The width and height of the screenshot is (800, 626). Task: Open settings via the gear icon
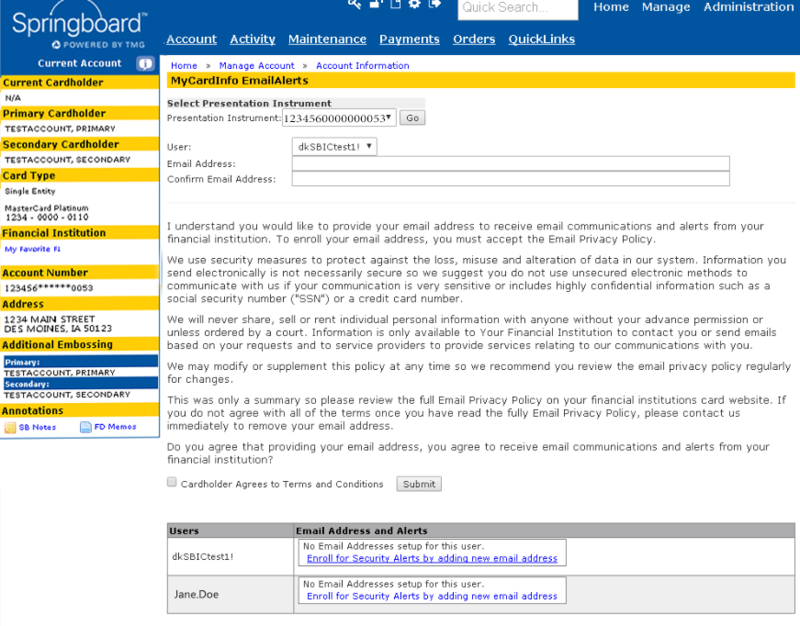coord(414,4)
